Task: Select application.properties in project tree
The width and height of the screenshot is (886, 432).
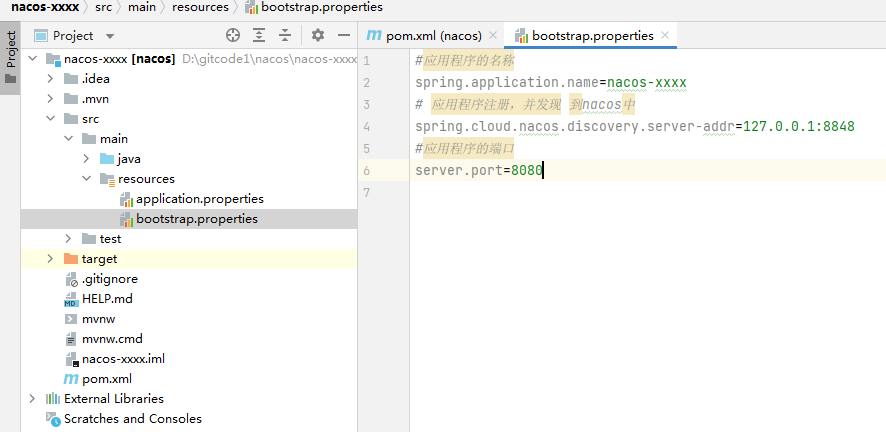Action: pyautogui.click(x=199, y=199)
